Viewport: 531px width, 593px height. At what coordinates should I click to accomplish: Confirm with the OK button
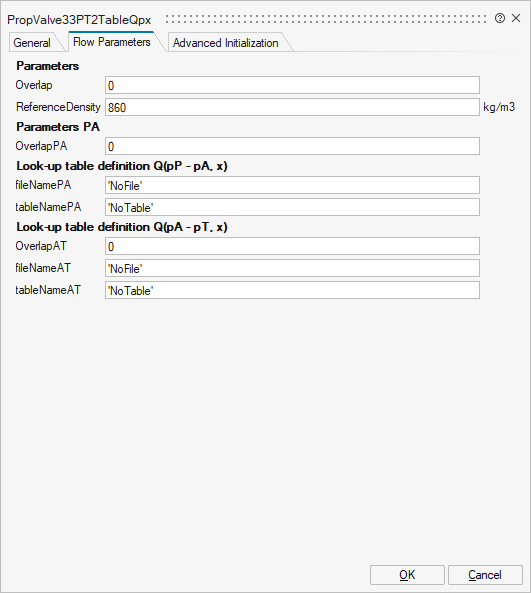pyautogui.click(x=407, y=575)
